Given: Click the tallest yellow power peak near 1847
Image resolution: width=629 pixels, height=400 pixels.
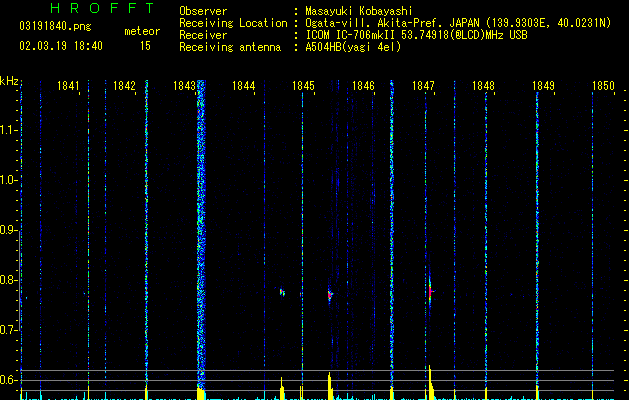Looking at the screenshot, I should tap(430, 382).
